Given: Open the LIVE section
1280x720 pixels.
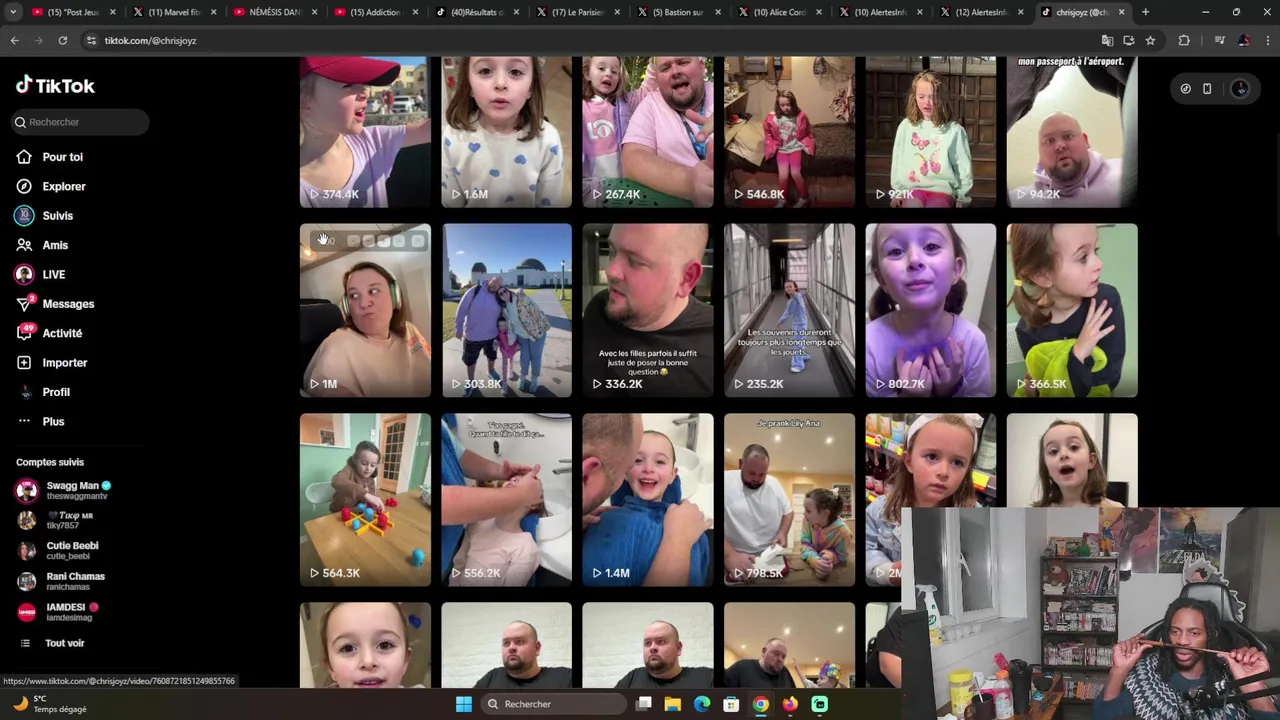Looking at the screenshot, I should point(41,274).
